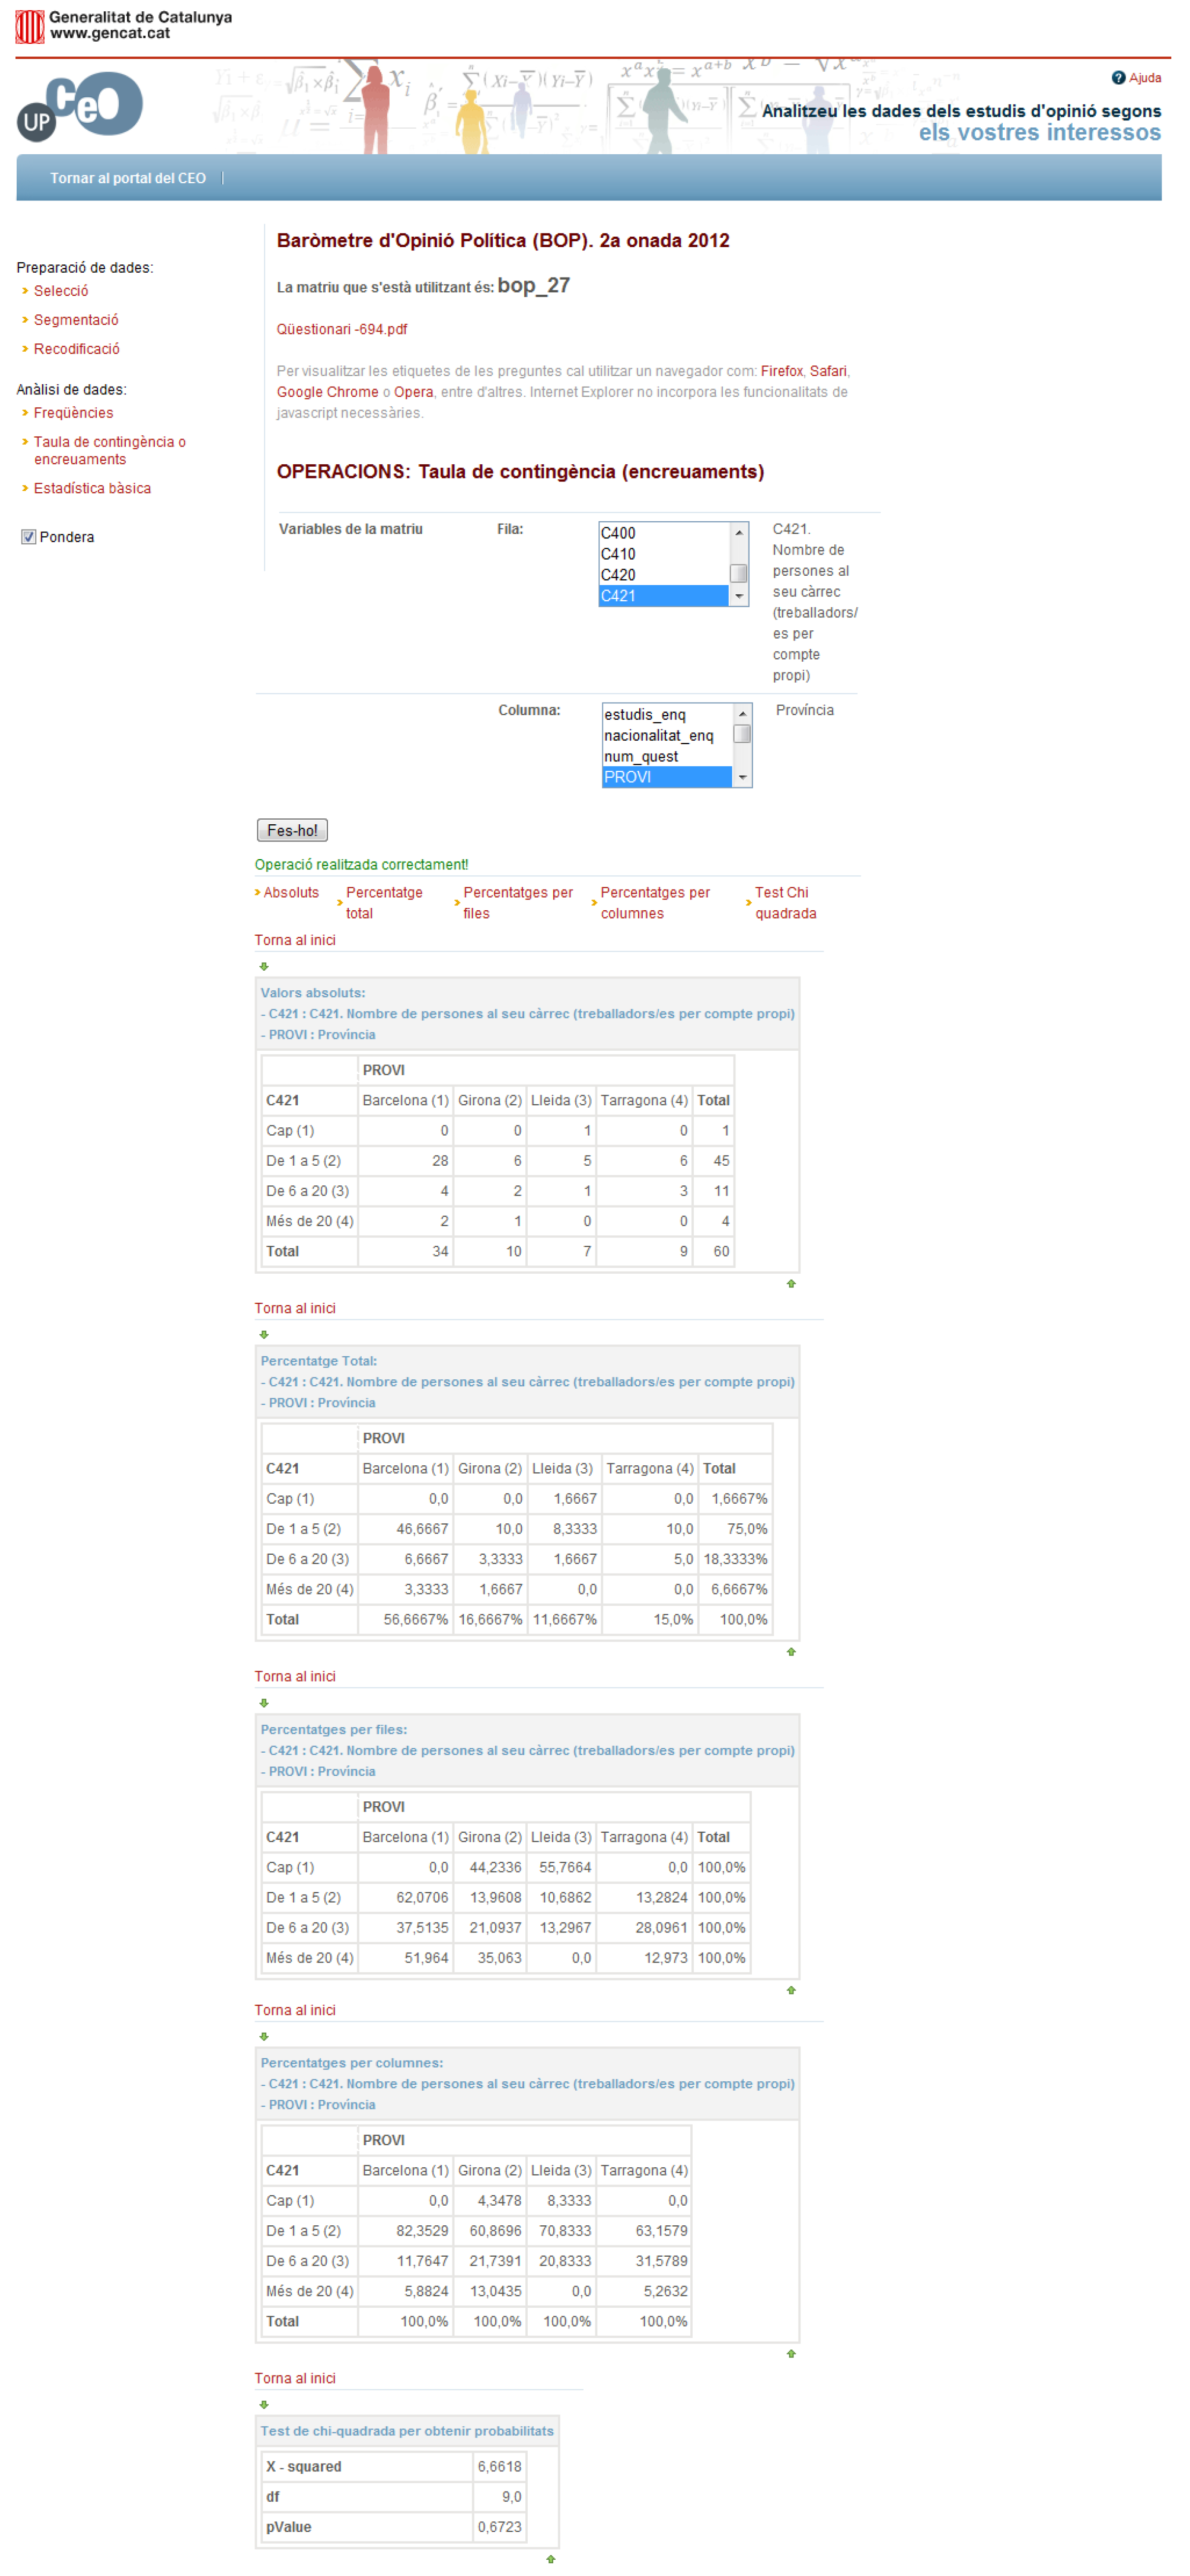Screen dimensions: 1190x2576
Task: Click green down arrow above Valors absoluts table
Action: (x=264, y=967)
